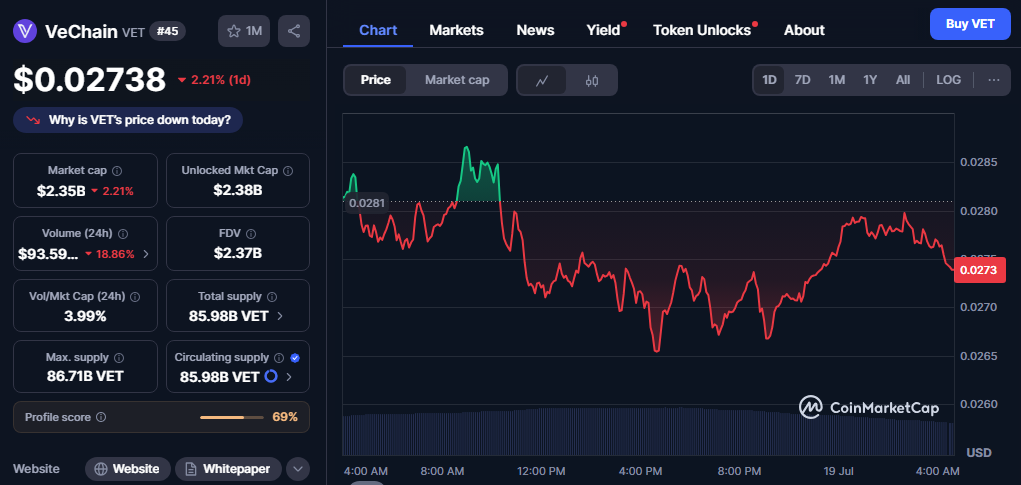Viewport: 1021px width, 485px height.
Task: Click the FDV info icon
Action: click(251, 233)
